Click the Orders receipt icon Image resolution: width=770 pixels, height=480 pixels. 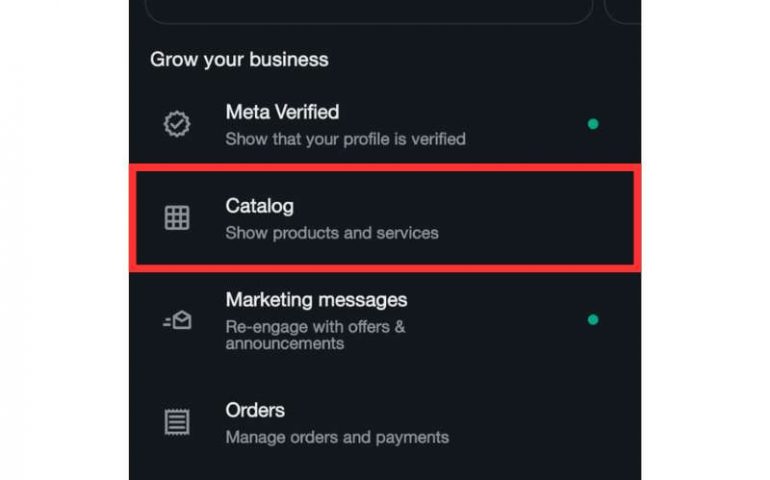coord(177,422)
